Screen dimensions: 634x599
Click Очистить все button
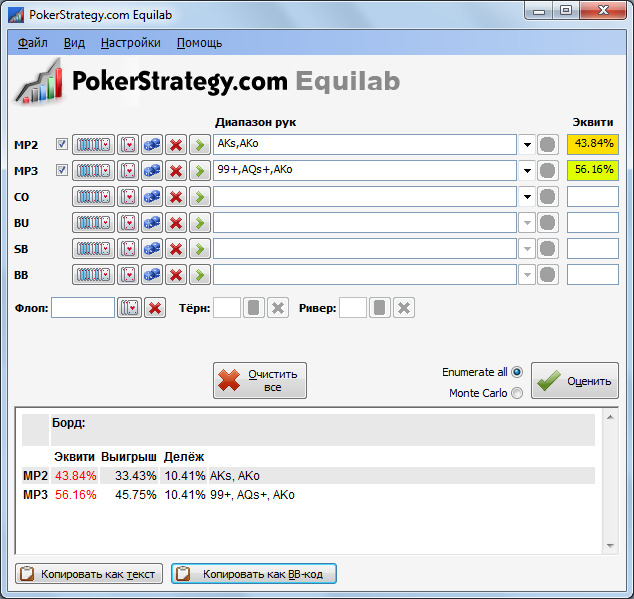pos(260,381)
